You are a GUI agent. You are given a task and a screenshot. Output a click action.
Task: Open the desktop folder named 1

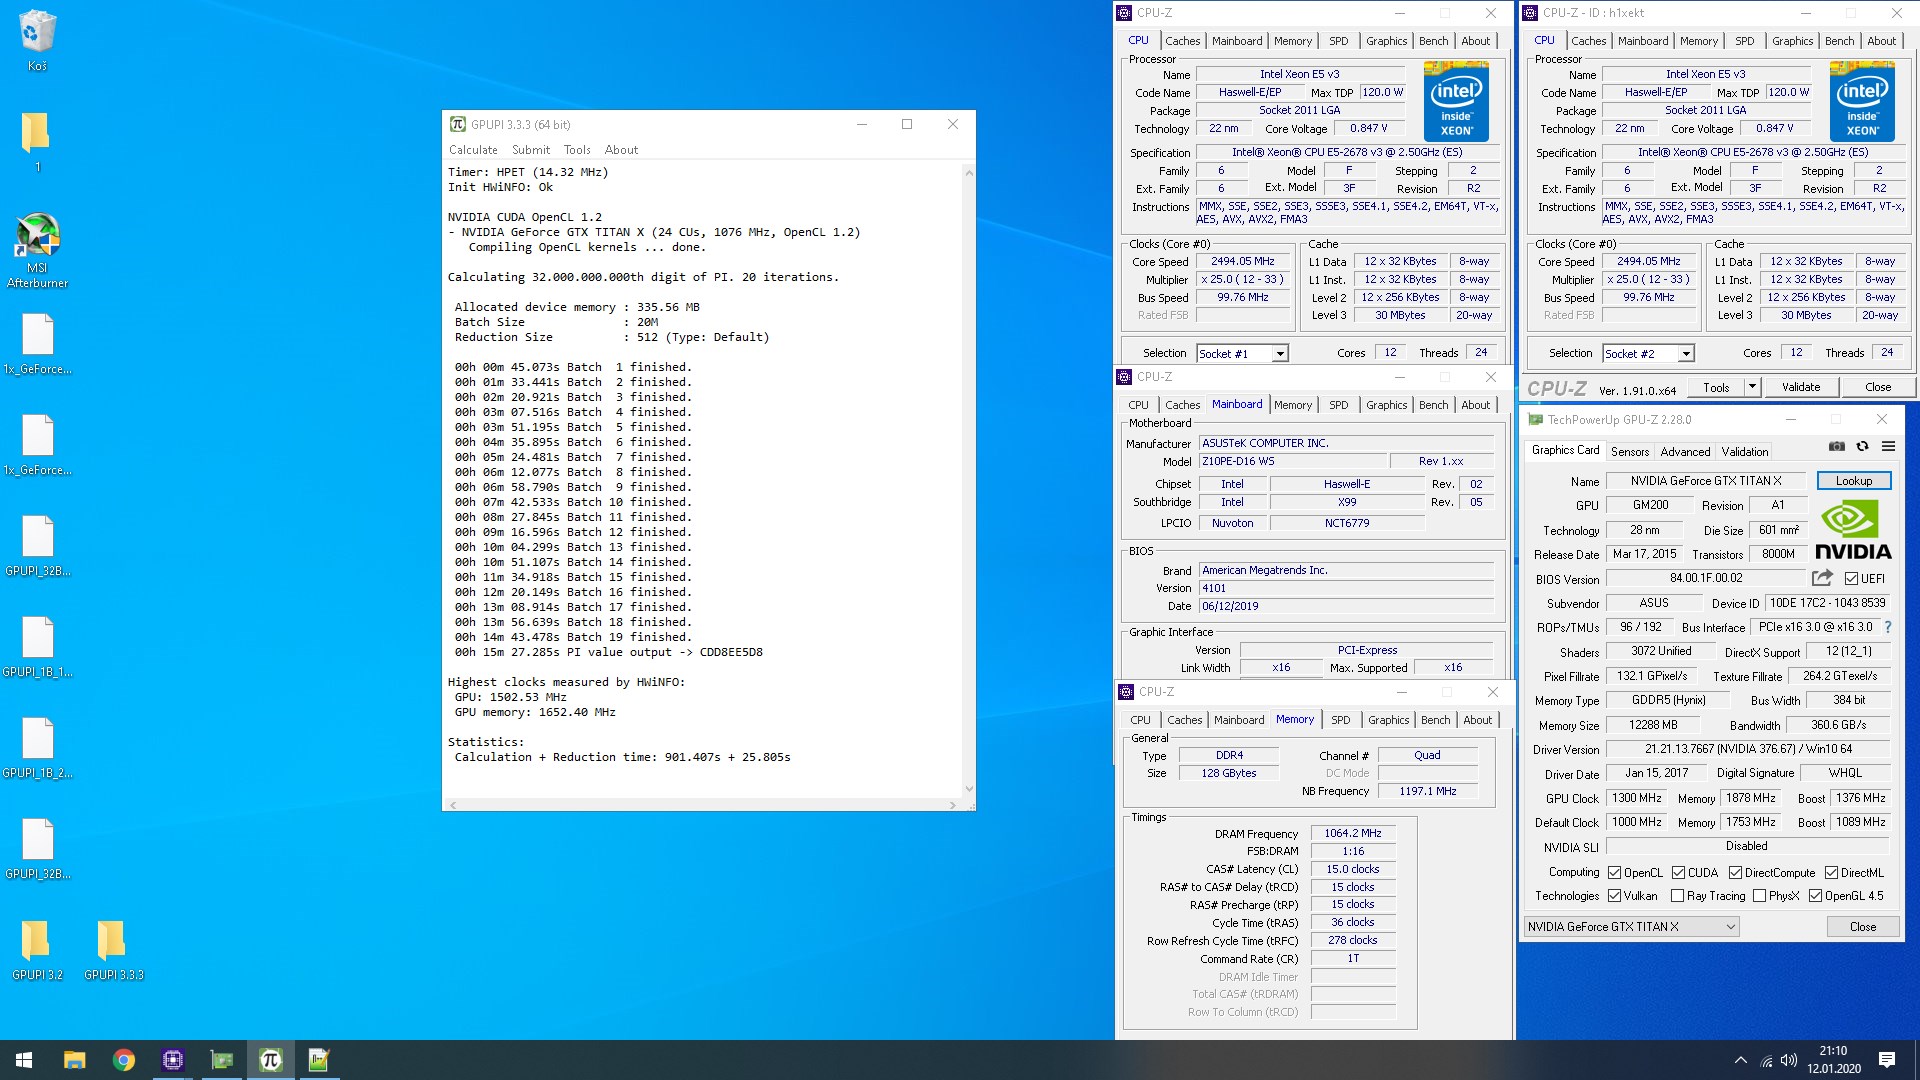click(37, 140)
